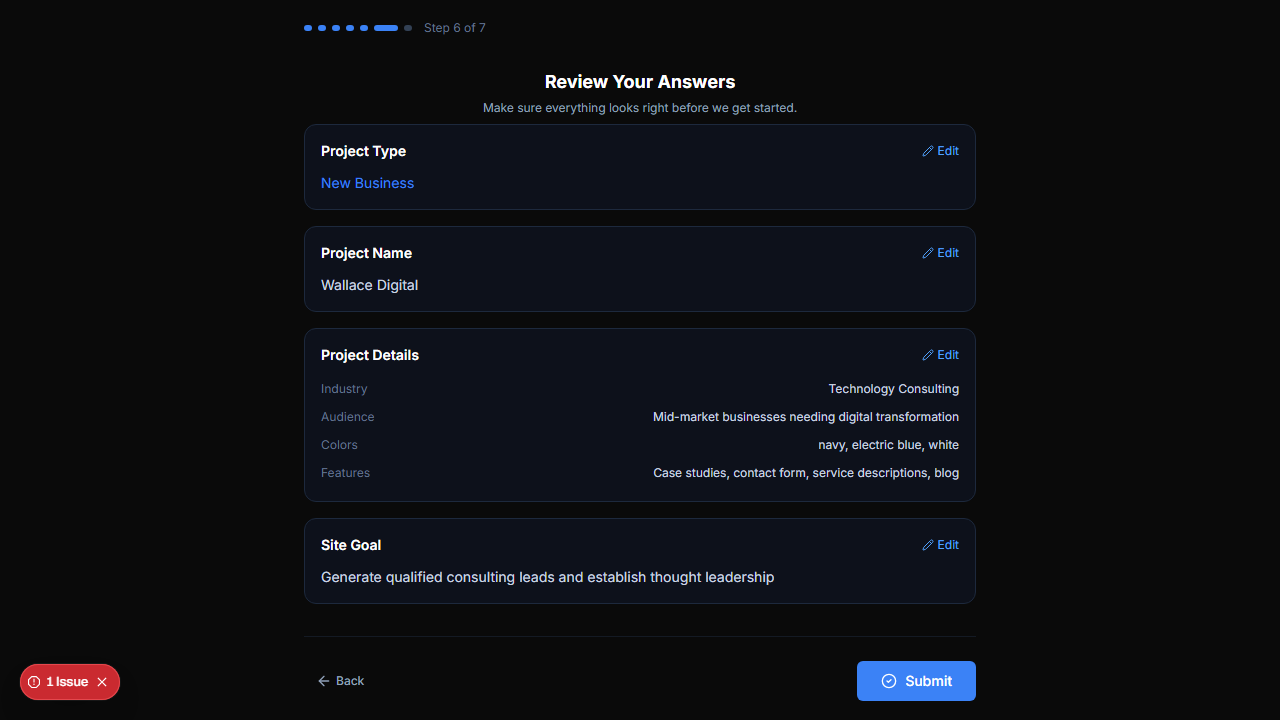Select the New Business project type text
This screenshot has width=1280, height=720.
[x=367, y=183]
